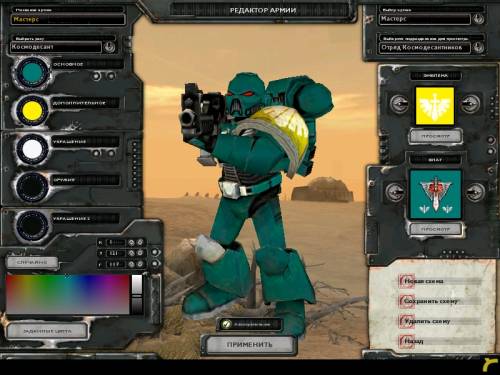Click the yellow winged-sword emblem image
500x375 pixels.
click(x=435, y=106)
